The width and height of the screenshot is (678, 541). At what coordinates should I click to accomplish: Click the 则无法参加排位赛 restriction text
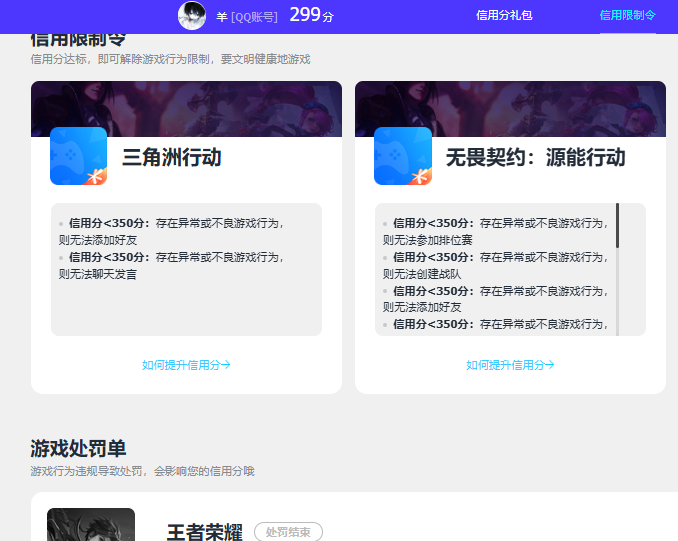pyautogui.click(x=427, y=240)
